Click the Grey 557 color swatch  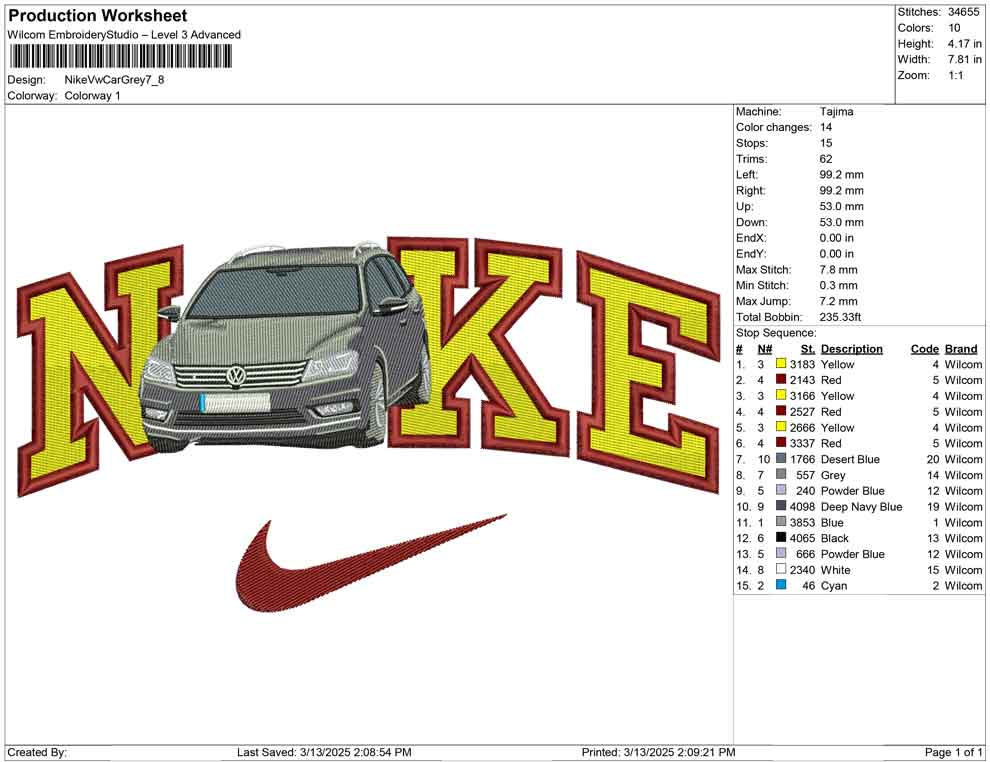[781, 474]
